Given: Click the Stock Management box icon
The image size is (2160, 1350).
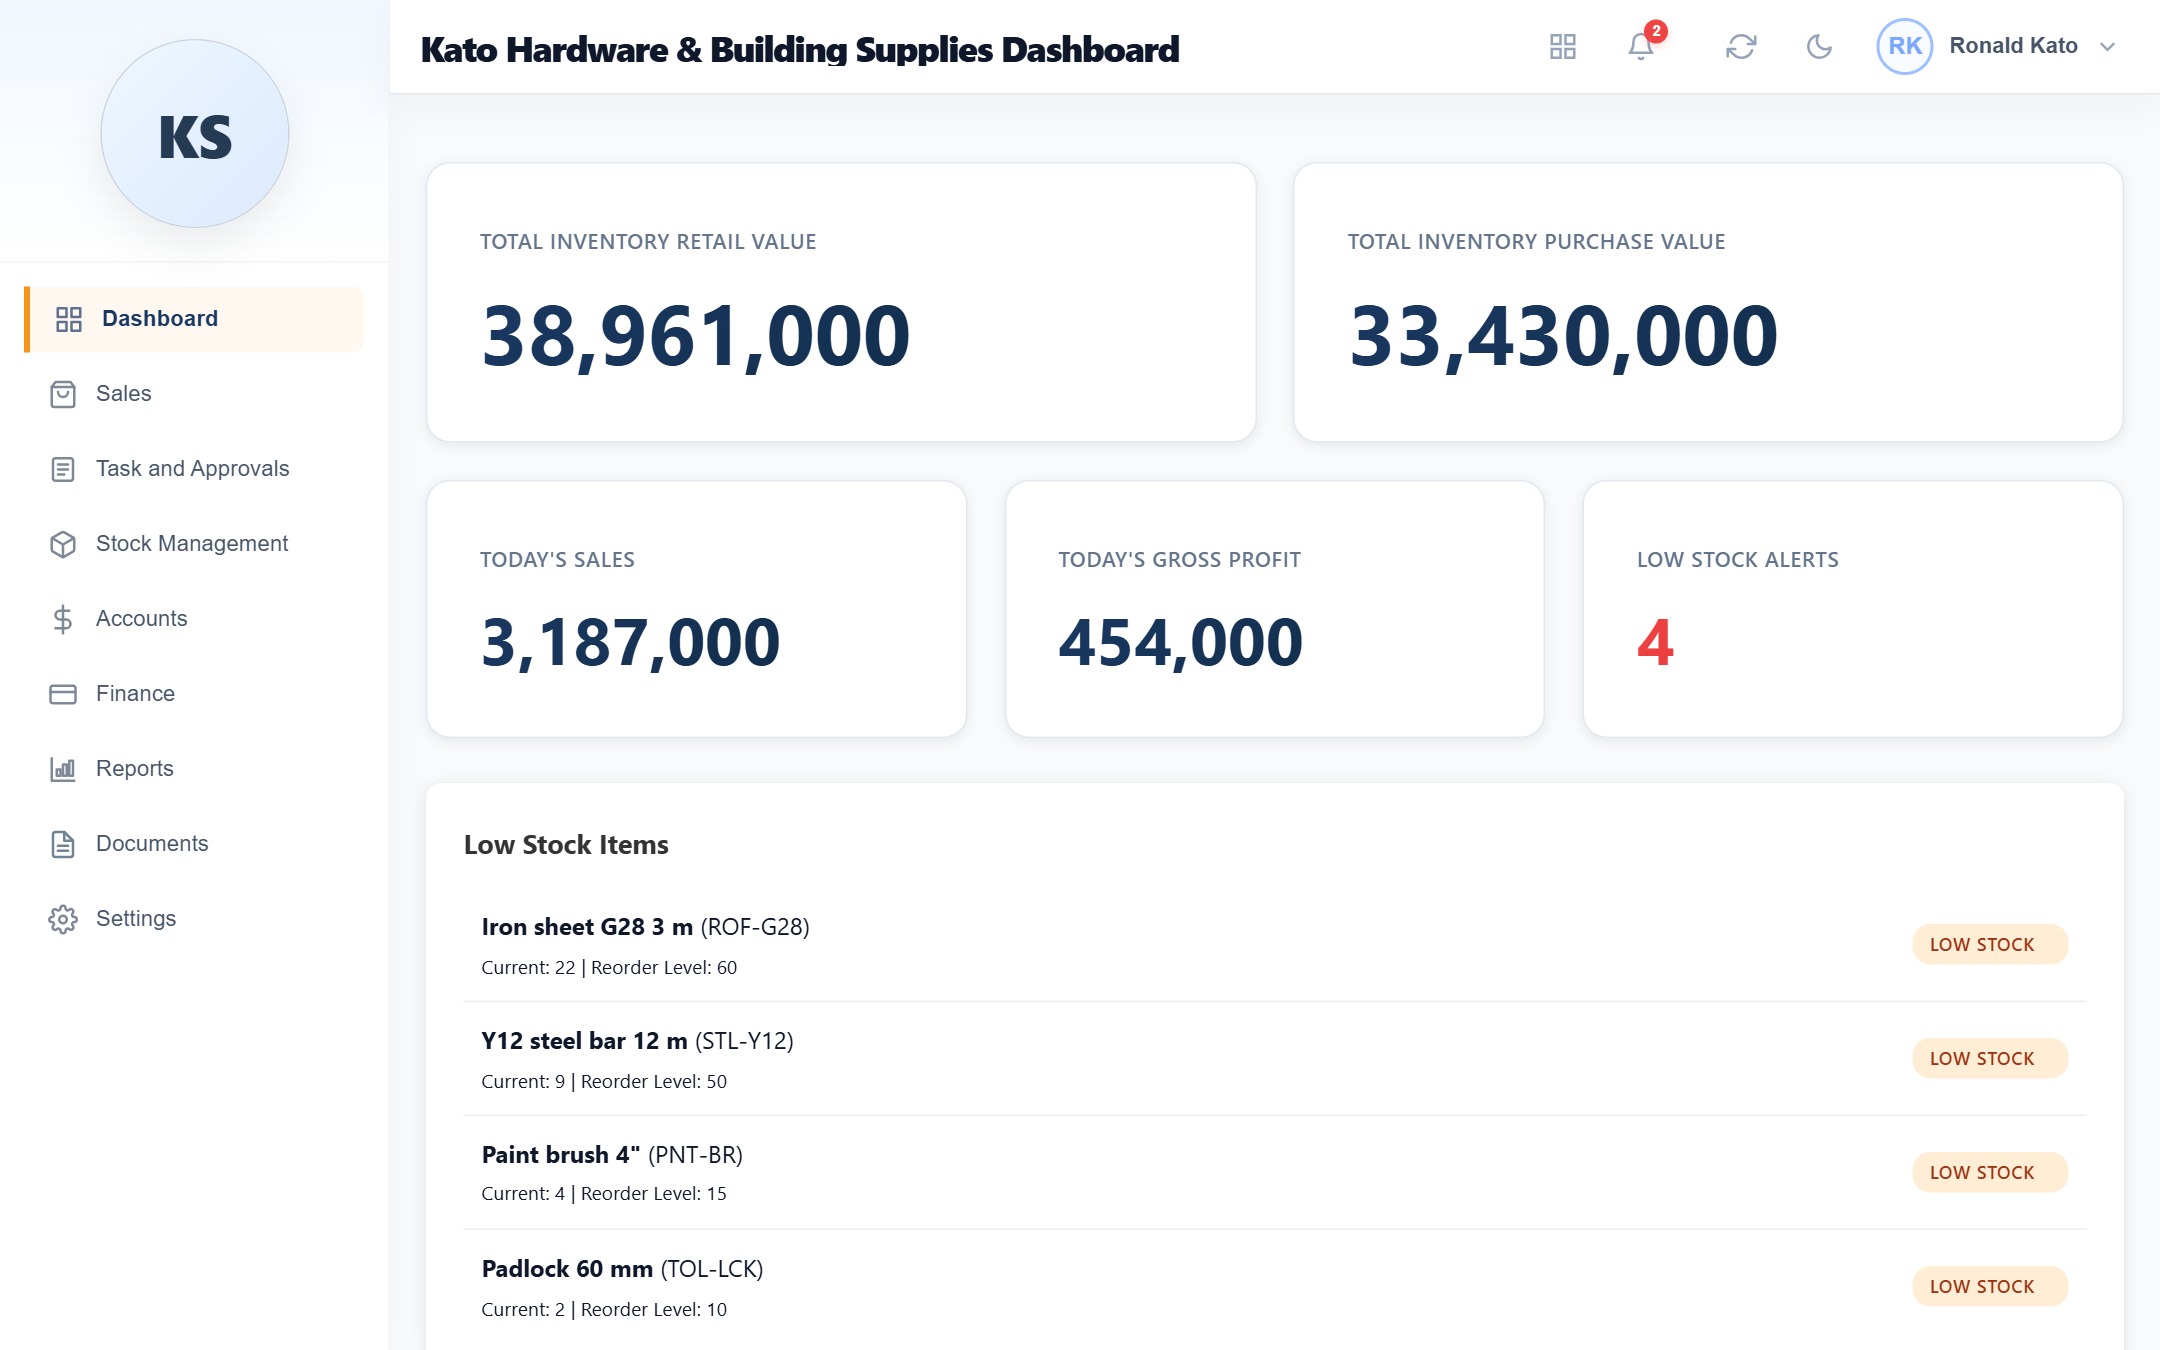Looking at the screenshot, I should pos(63,544).
